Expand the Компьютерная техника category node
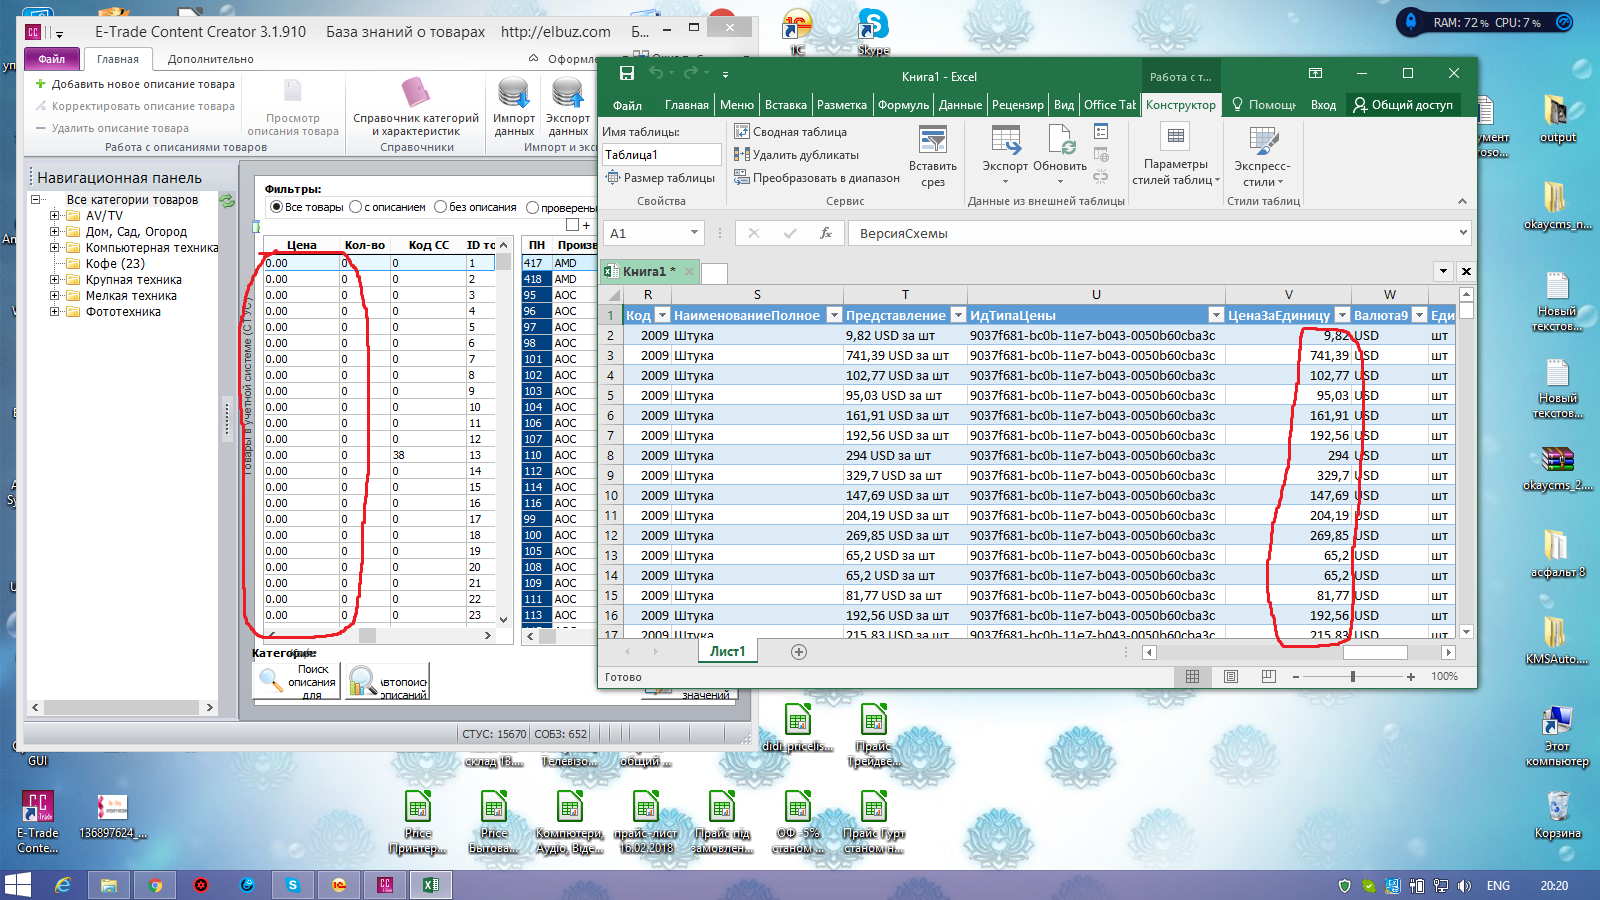 pyautogui.click(x=55, y=247)
